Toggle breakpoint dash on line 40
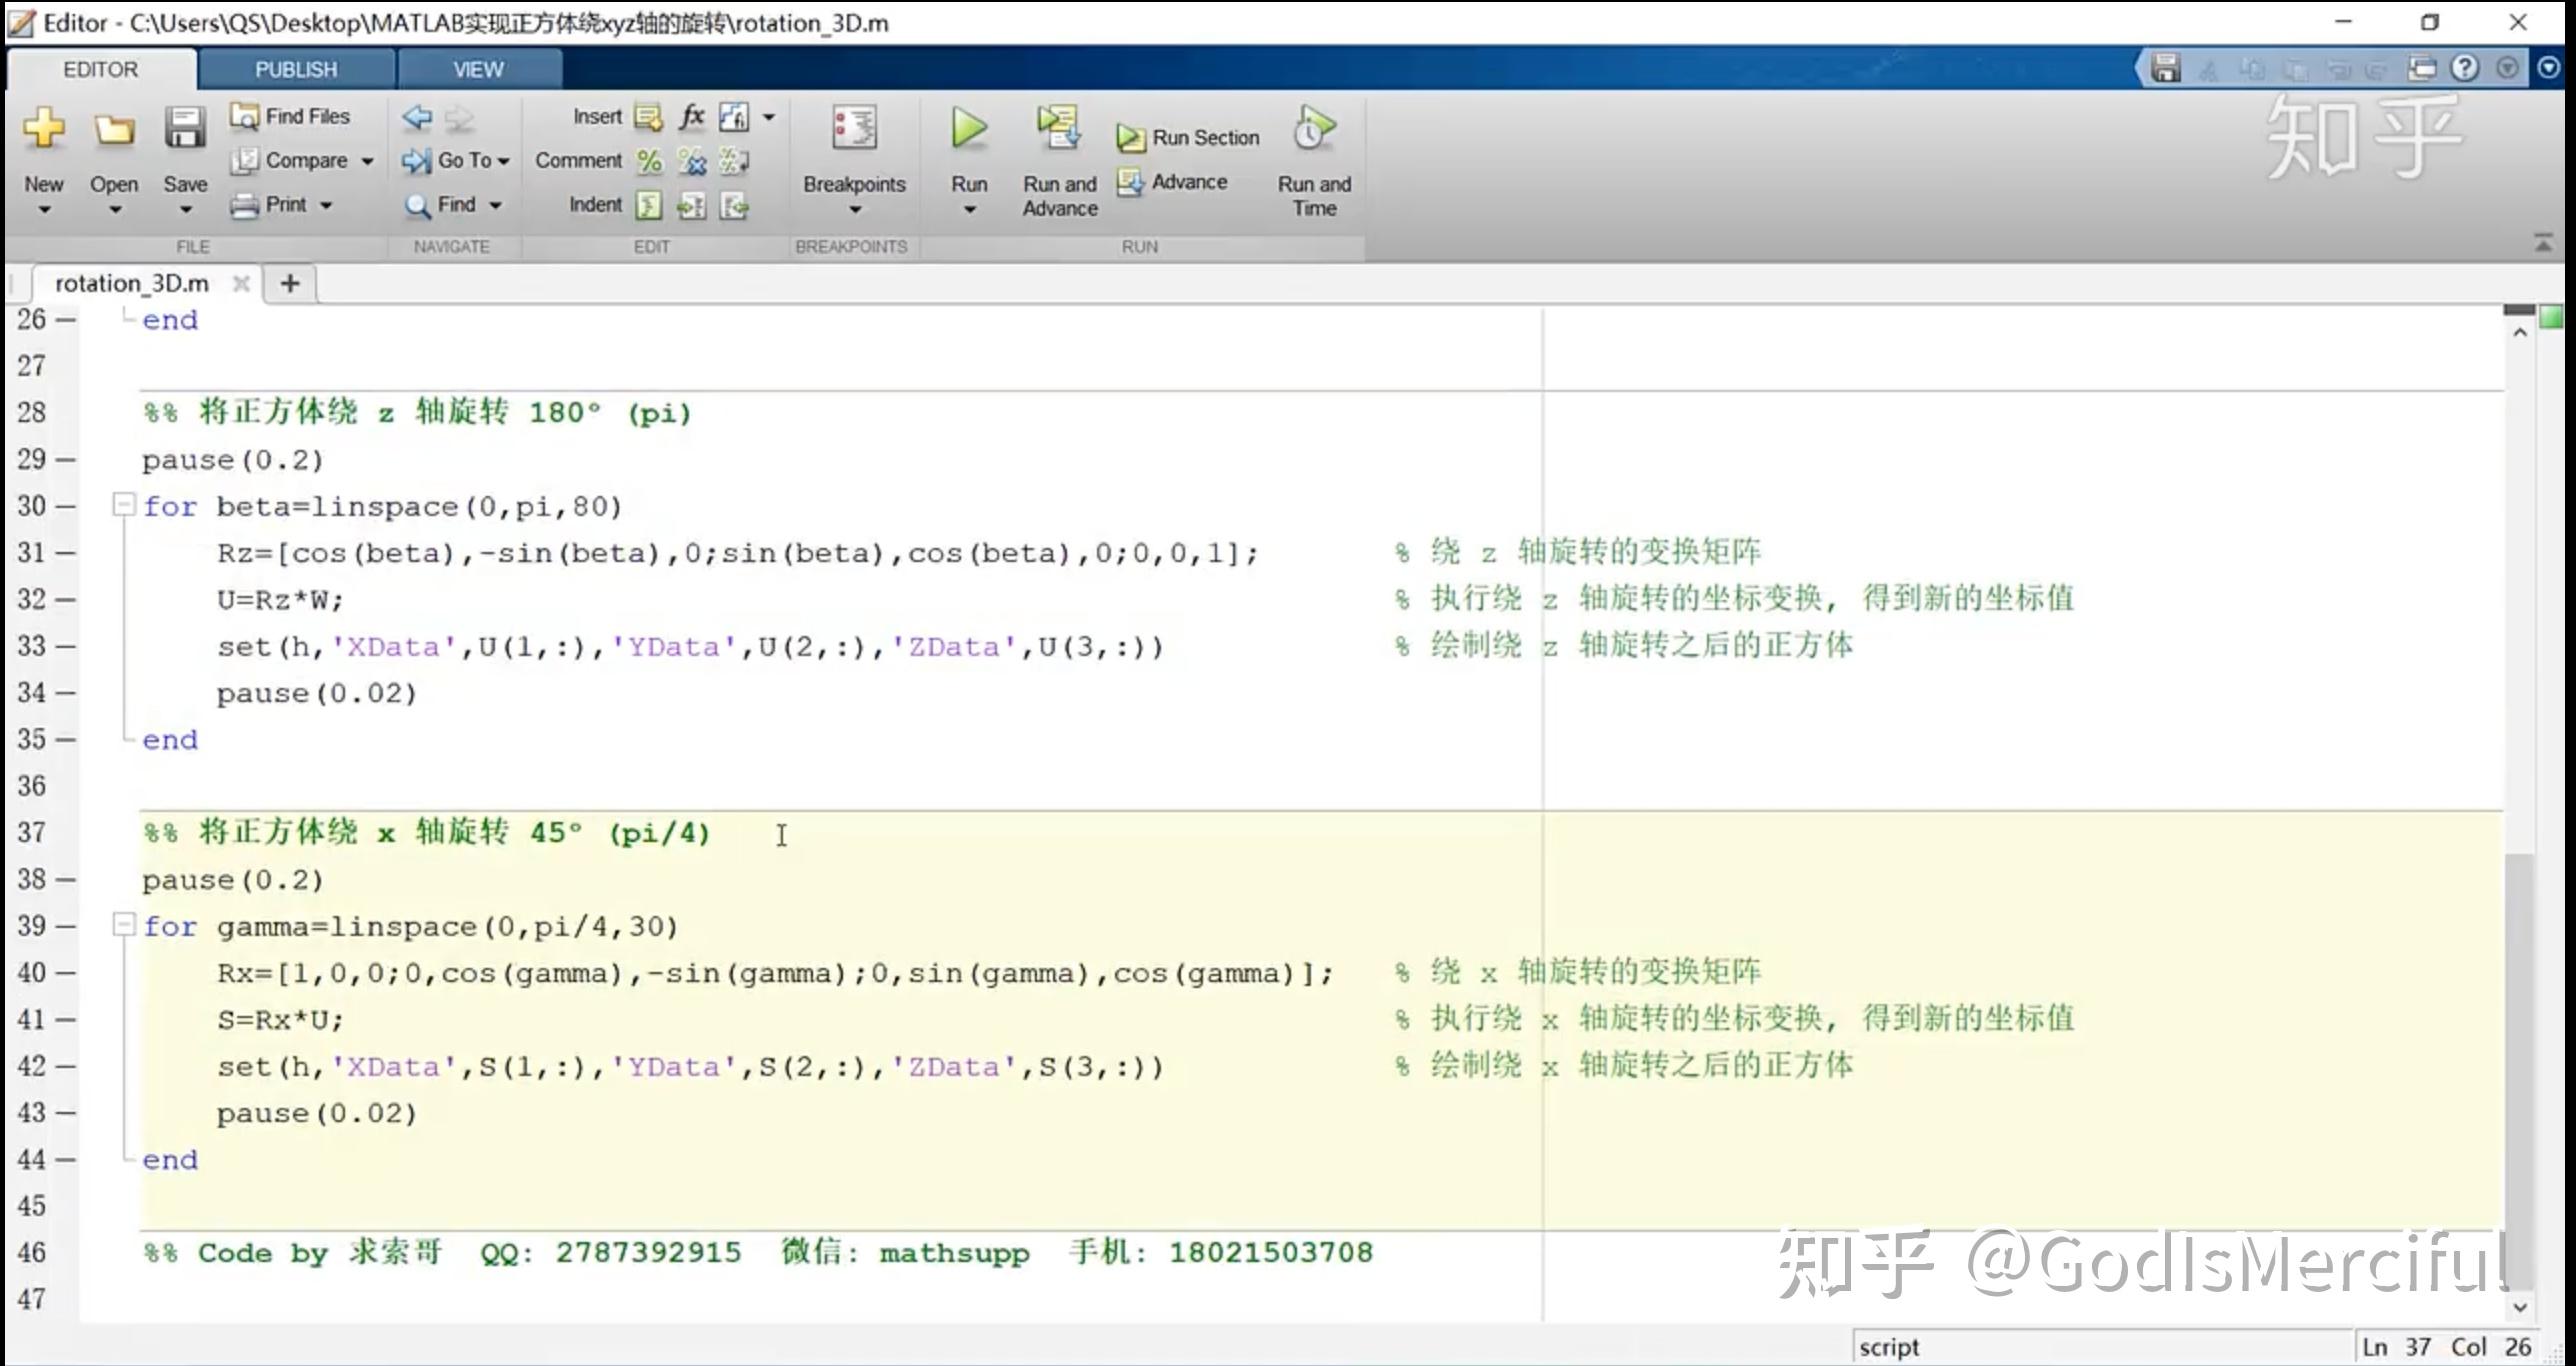This screenshot has width=2576, height=1366. (66, 973)
